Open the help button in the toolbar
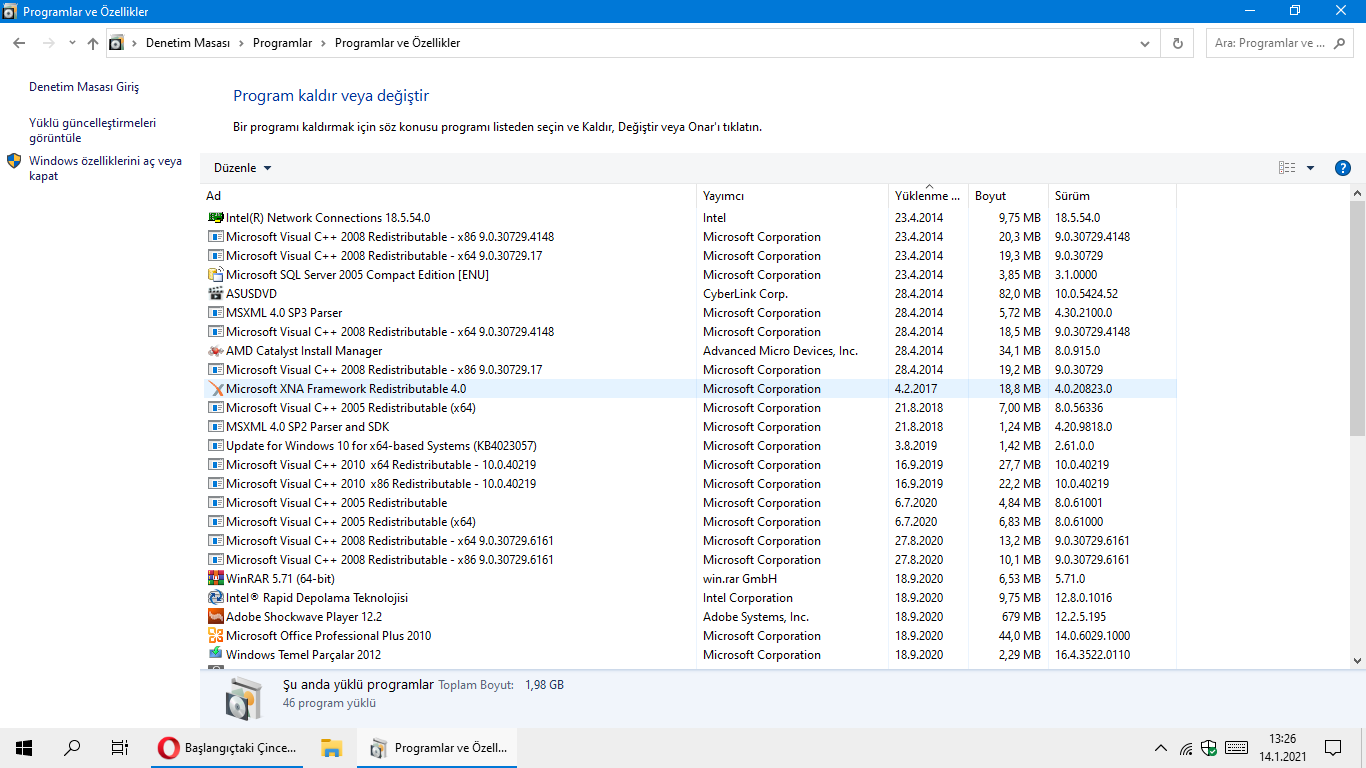This screenshot has width=1366, height=768. tap(1343, 168)
